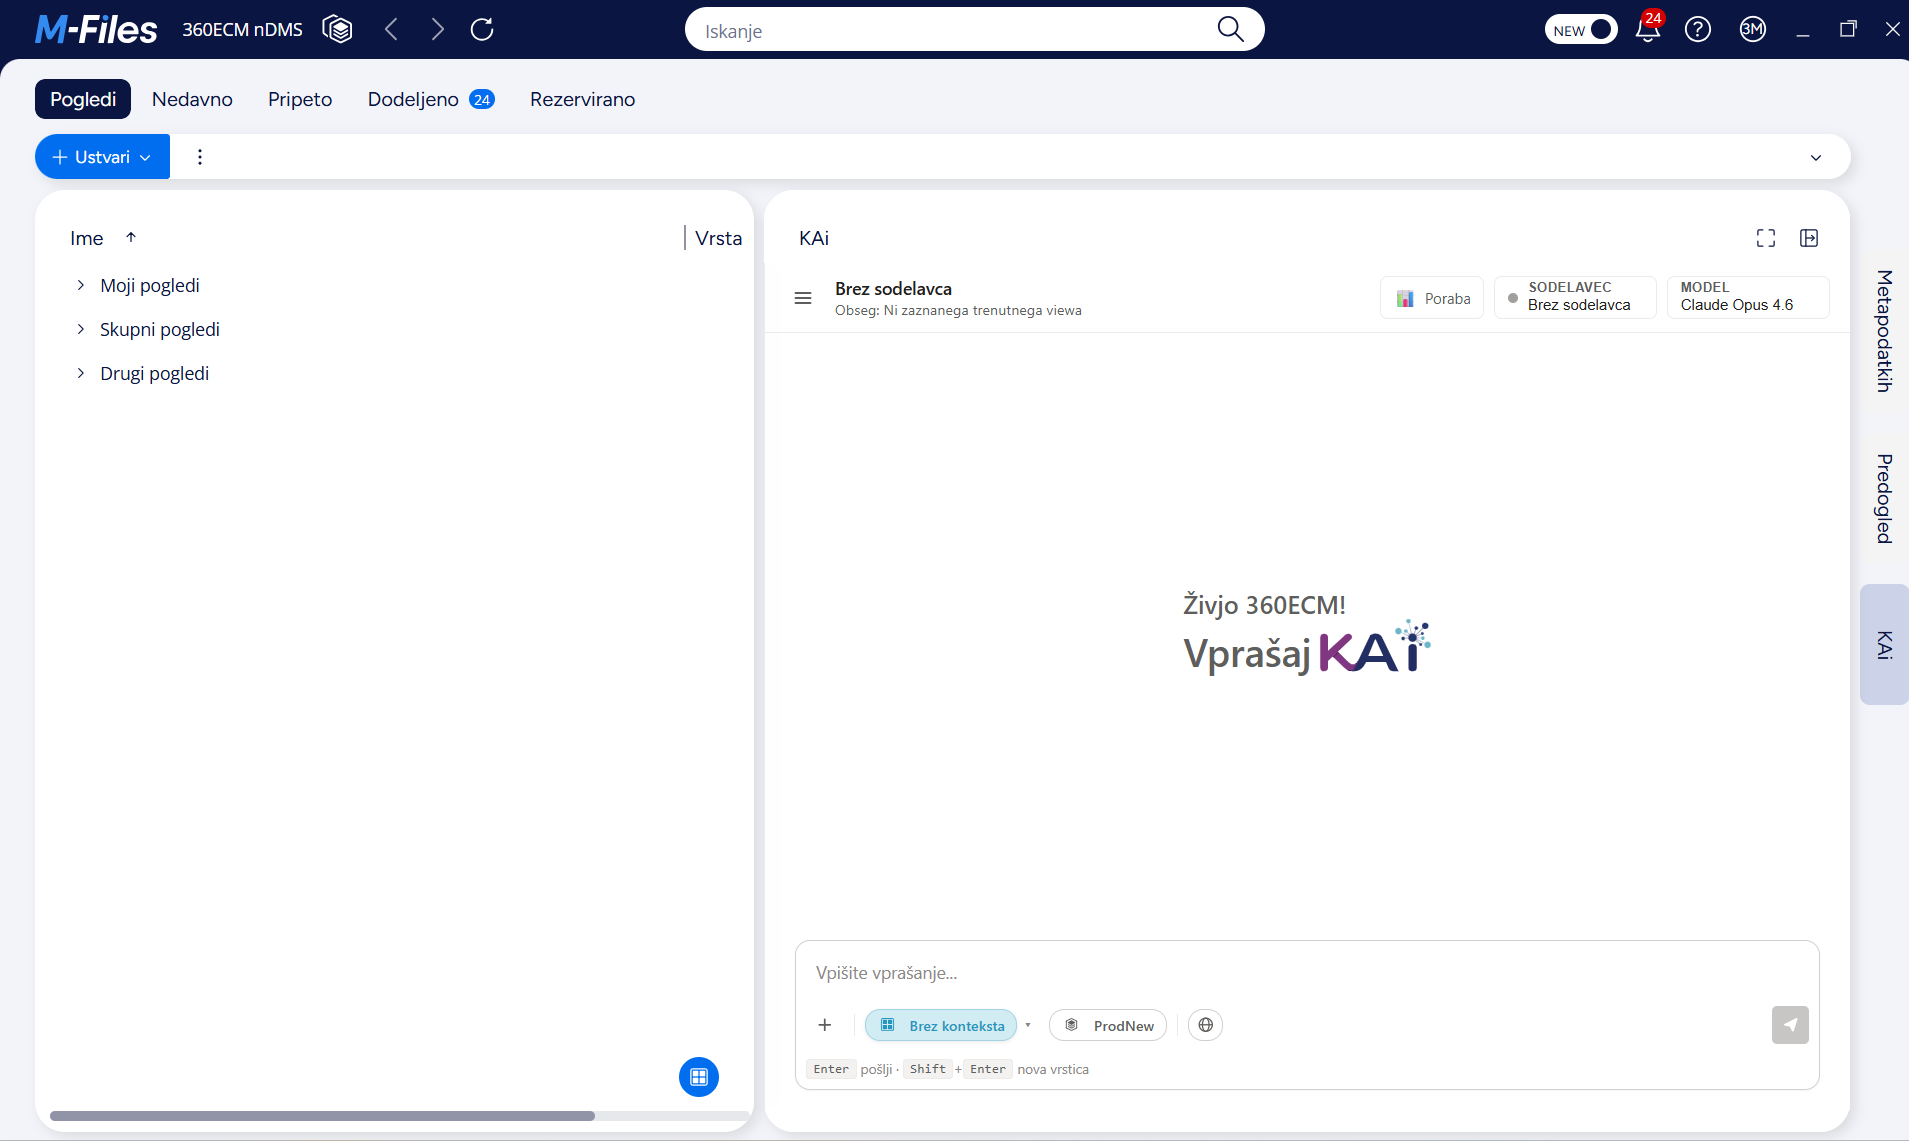The width and height of the screenshot is (1909, 1141).
Task: Open the Poraba usage chart
Action: point(1432,298)
